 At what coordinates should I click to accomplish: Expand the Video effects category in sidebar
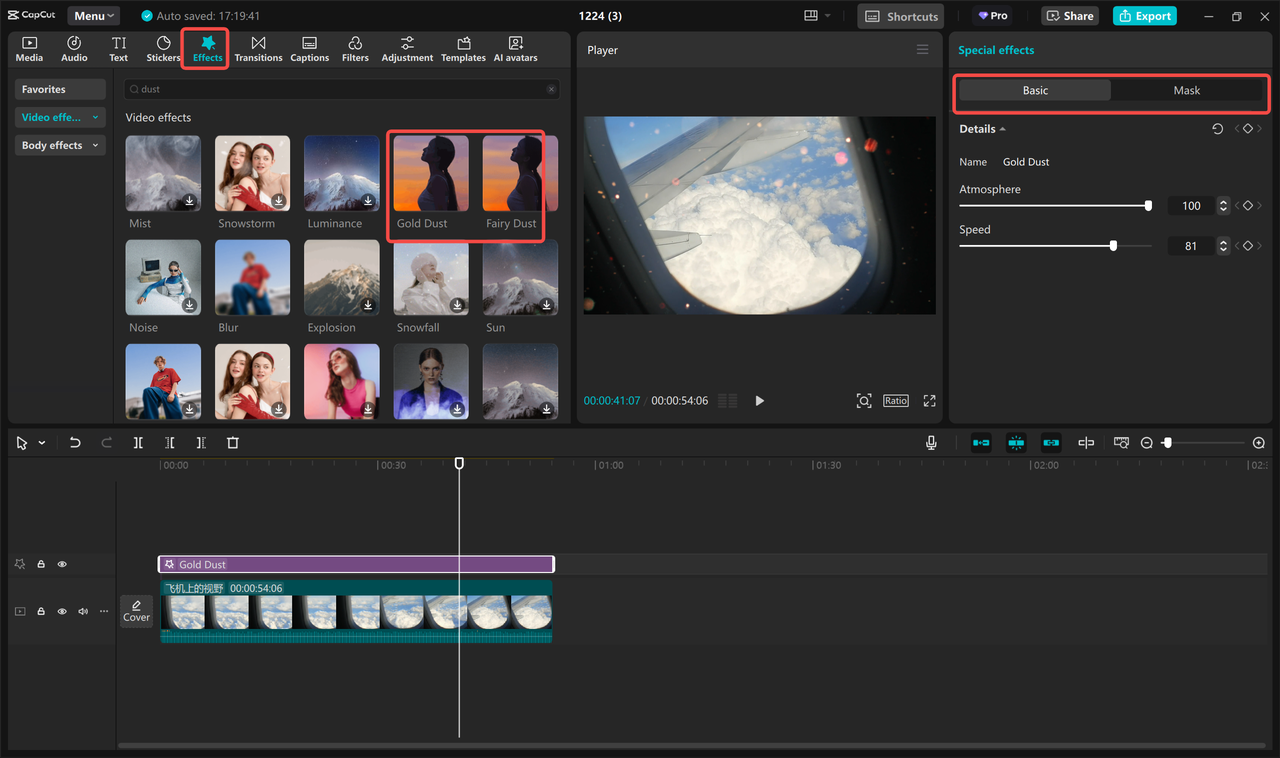(95, 117)
